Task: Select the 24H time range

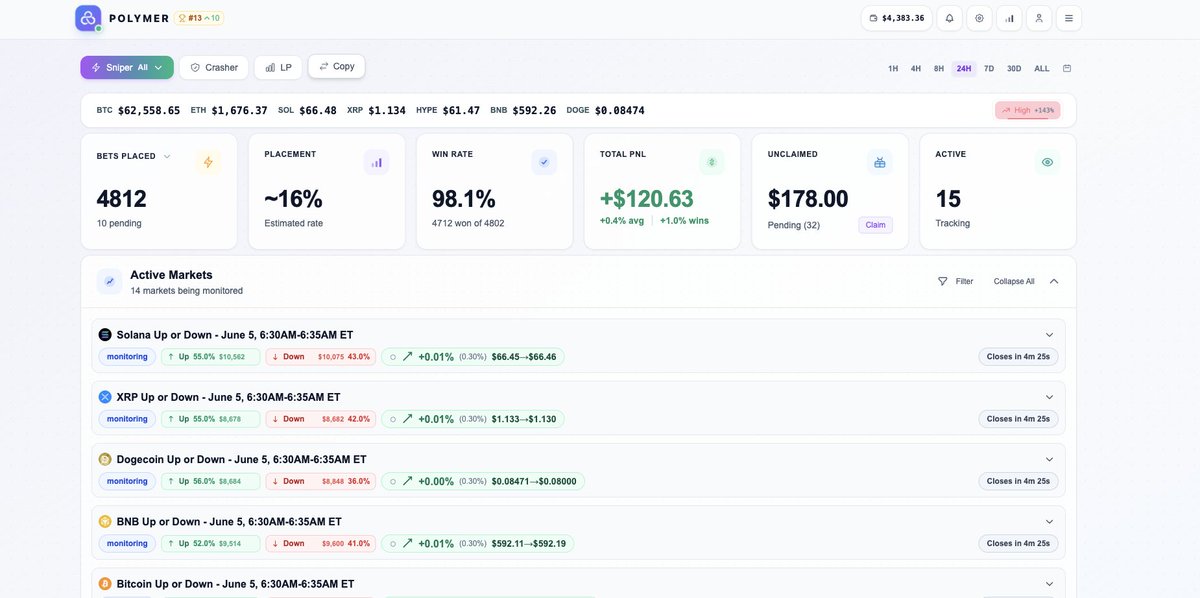Action: click(964, 68)
